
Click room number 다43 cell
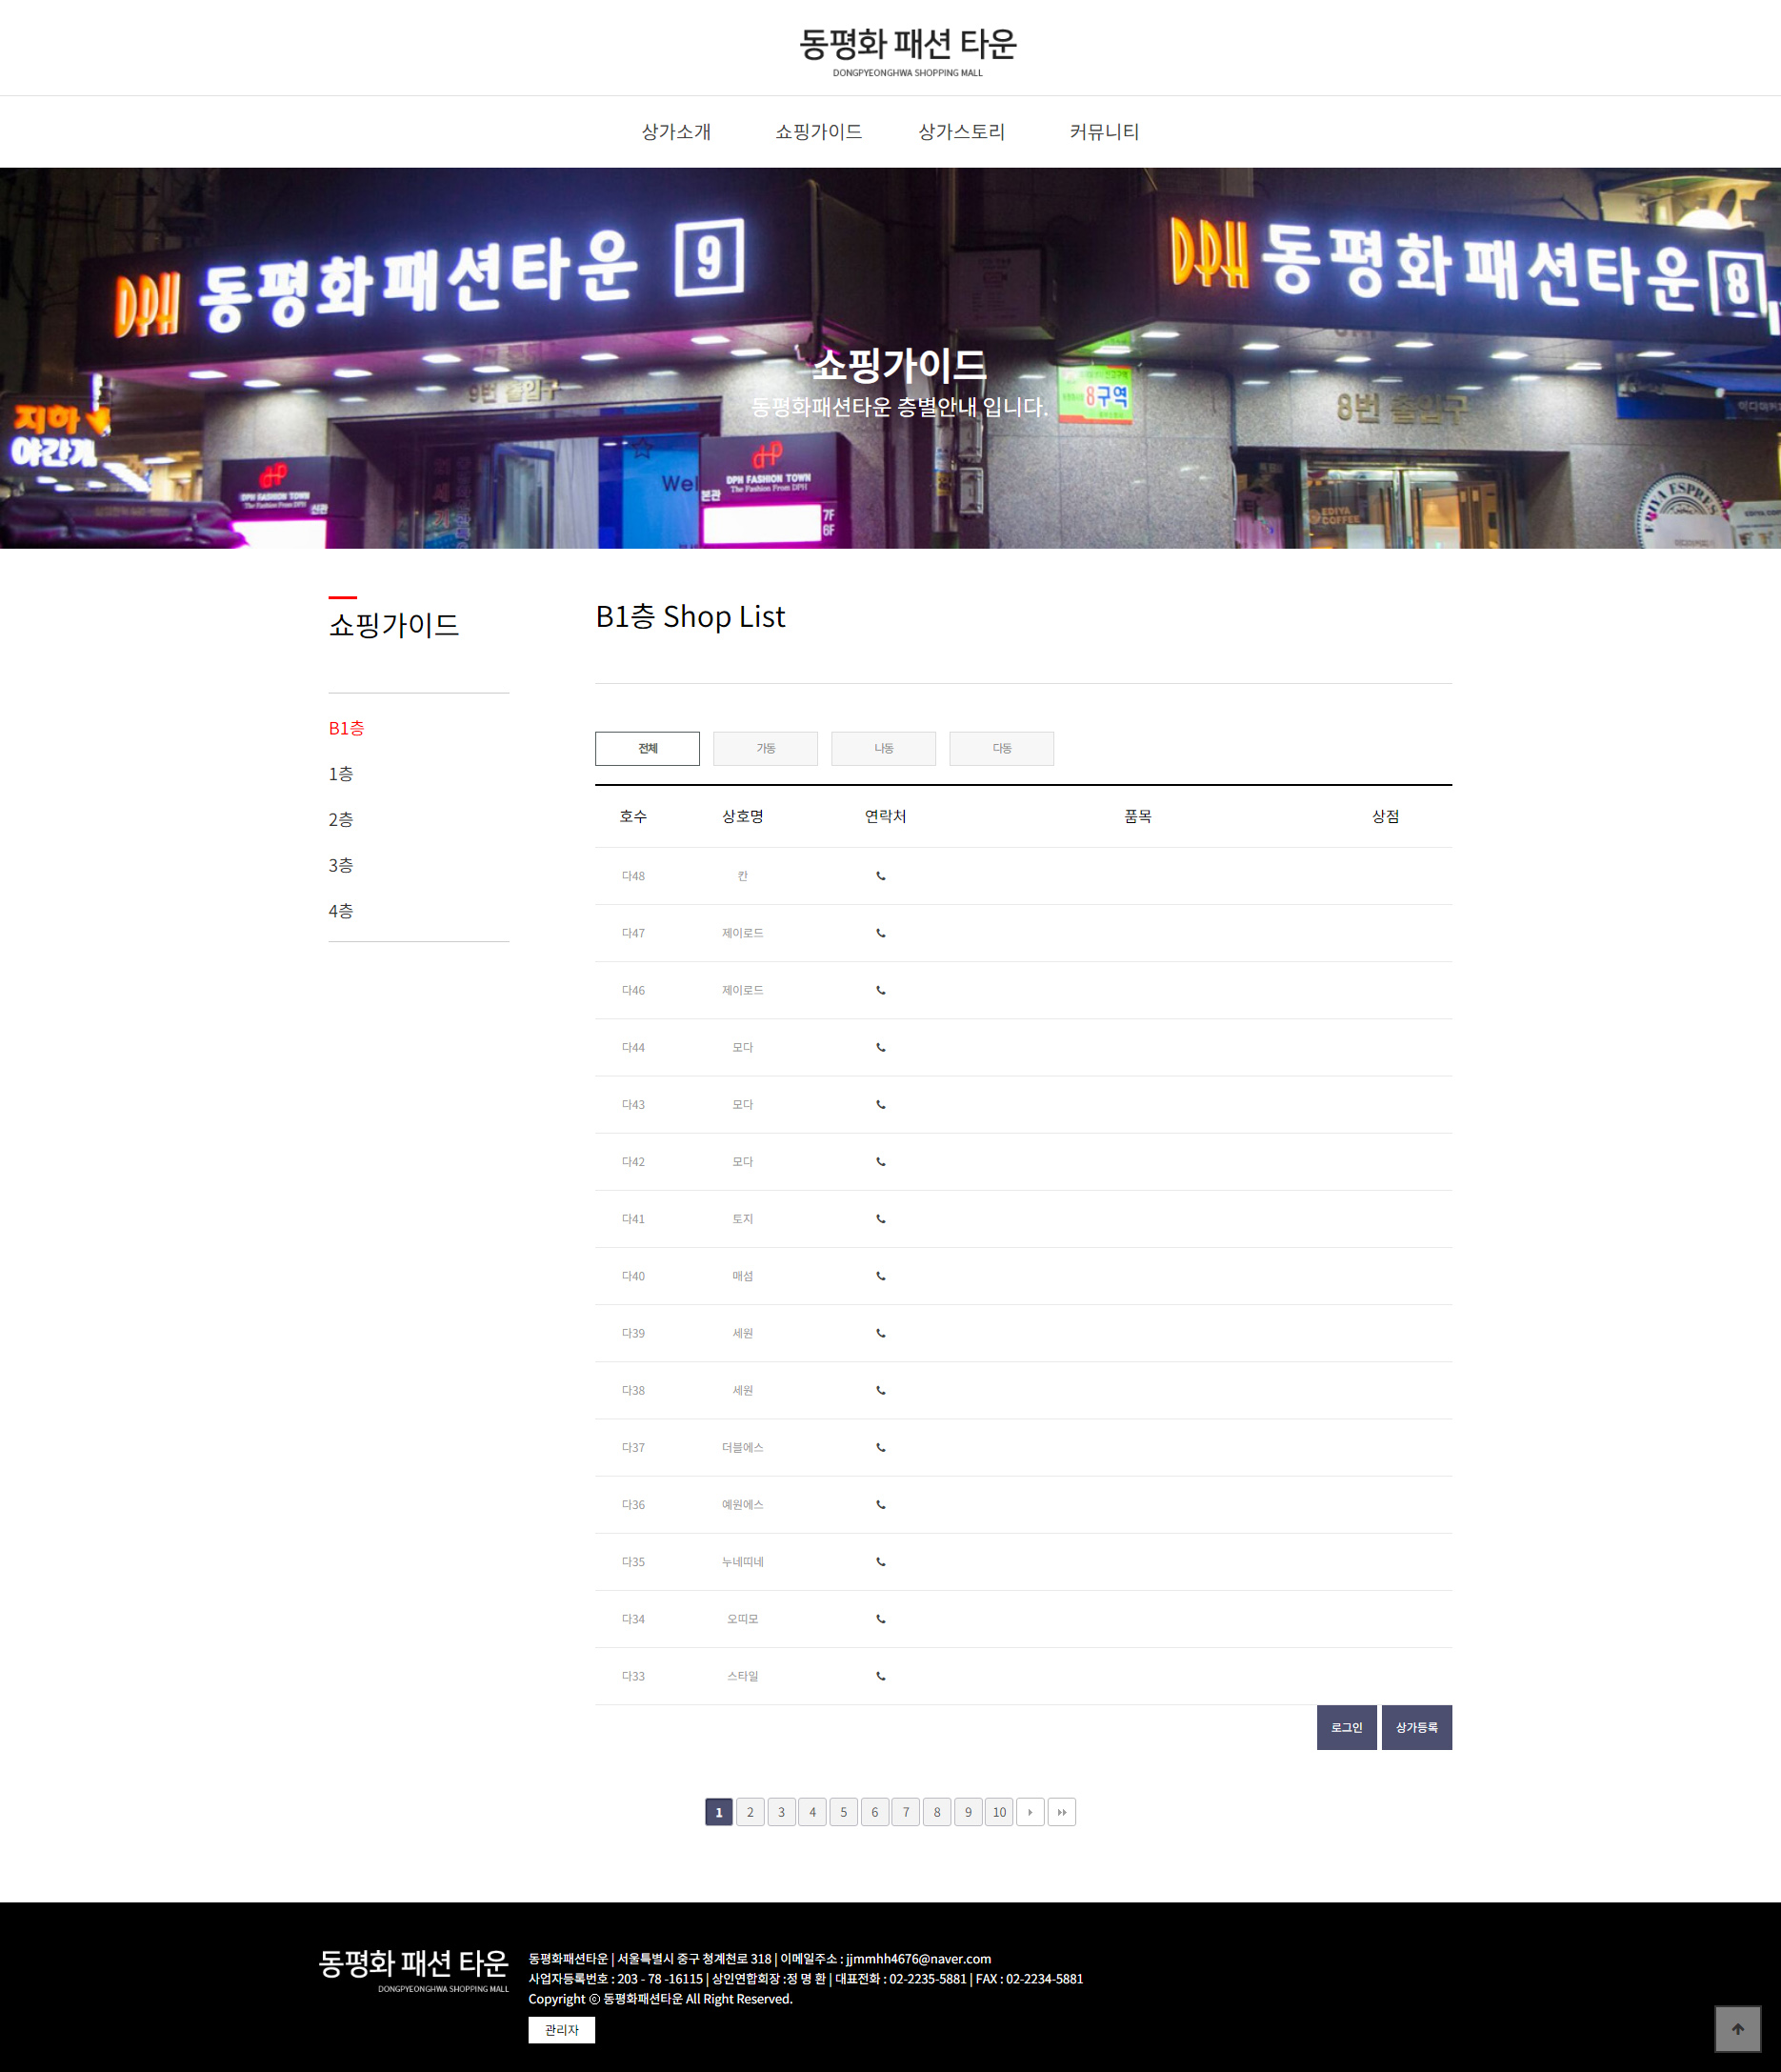point(633,1104)
